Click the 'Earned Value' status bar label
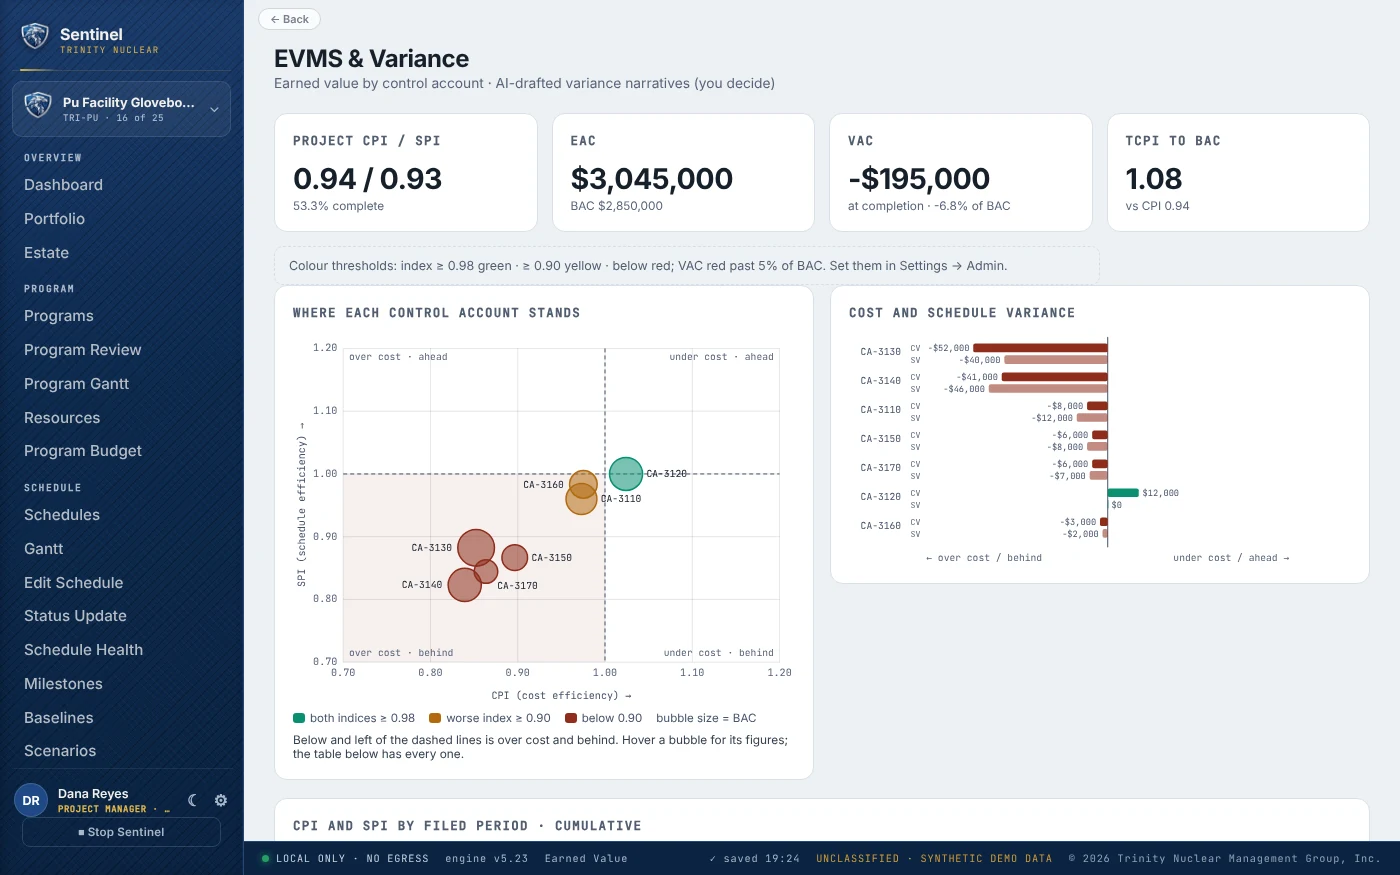The height and width of the screenshot is (875, 1400). (x=586, y=858)
